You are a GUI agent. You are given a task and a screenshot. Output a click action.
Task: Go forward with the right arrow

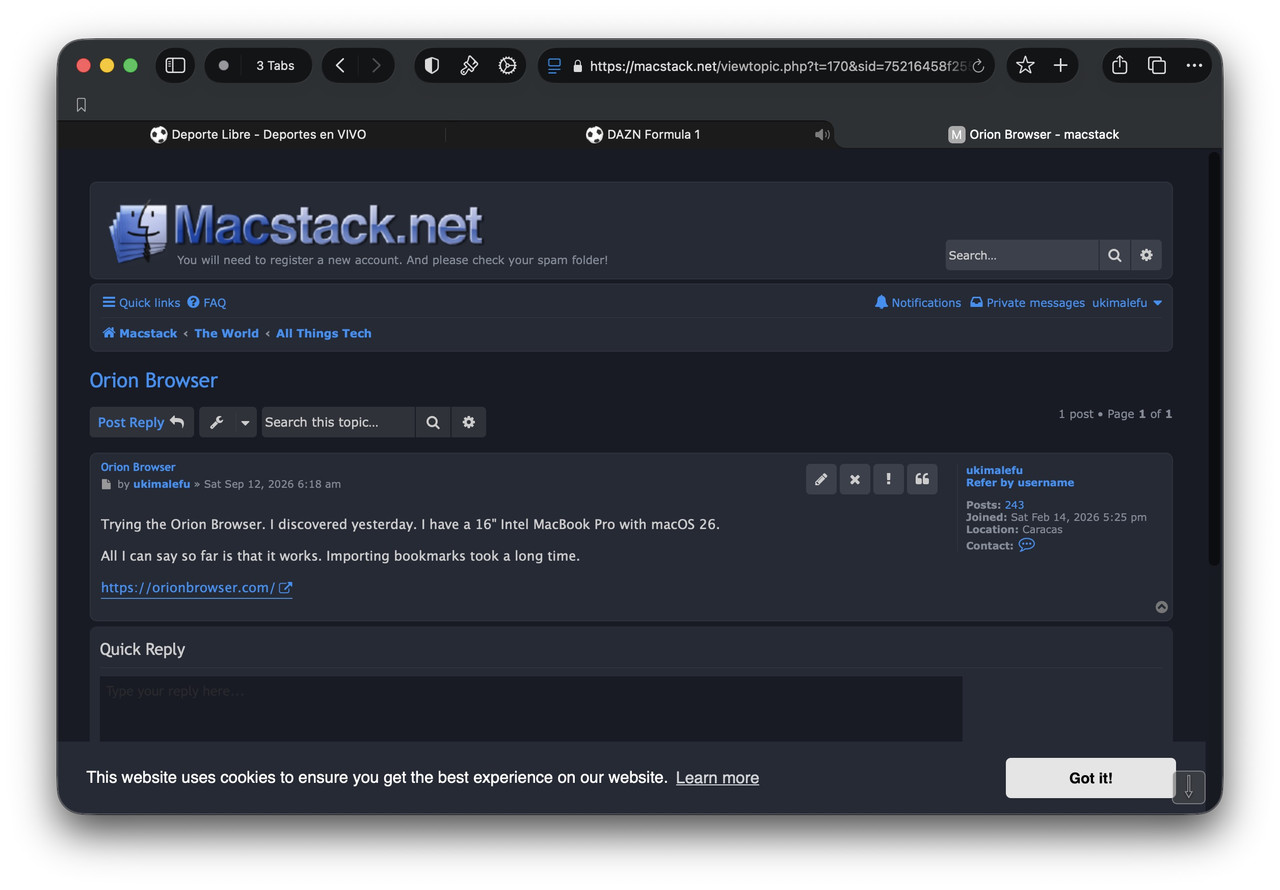pyautogui.click(x=376, y=65)
